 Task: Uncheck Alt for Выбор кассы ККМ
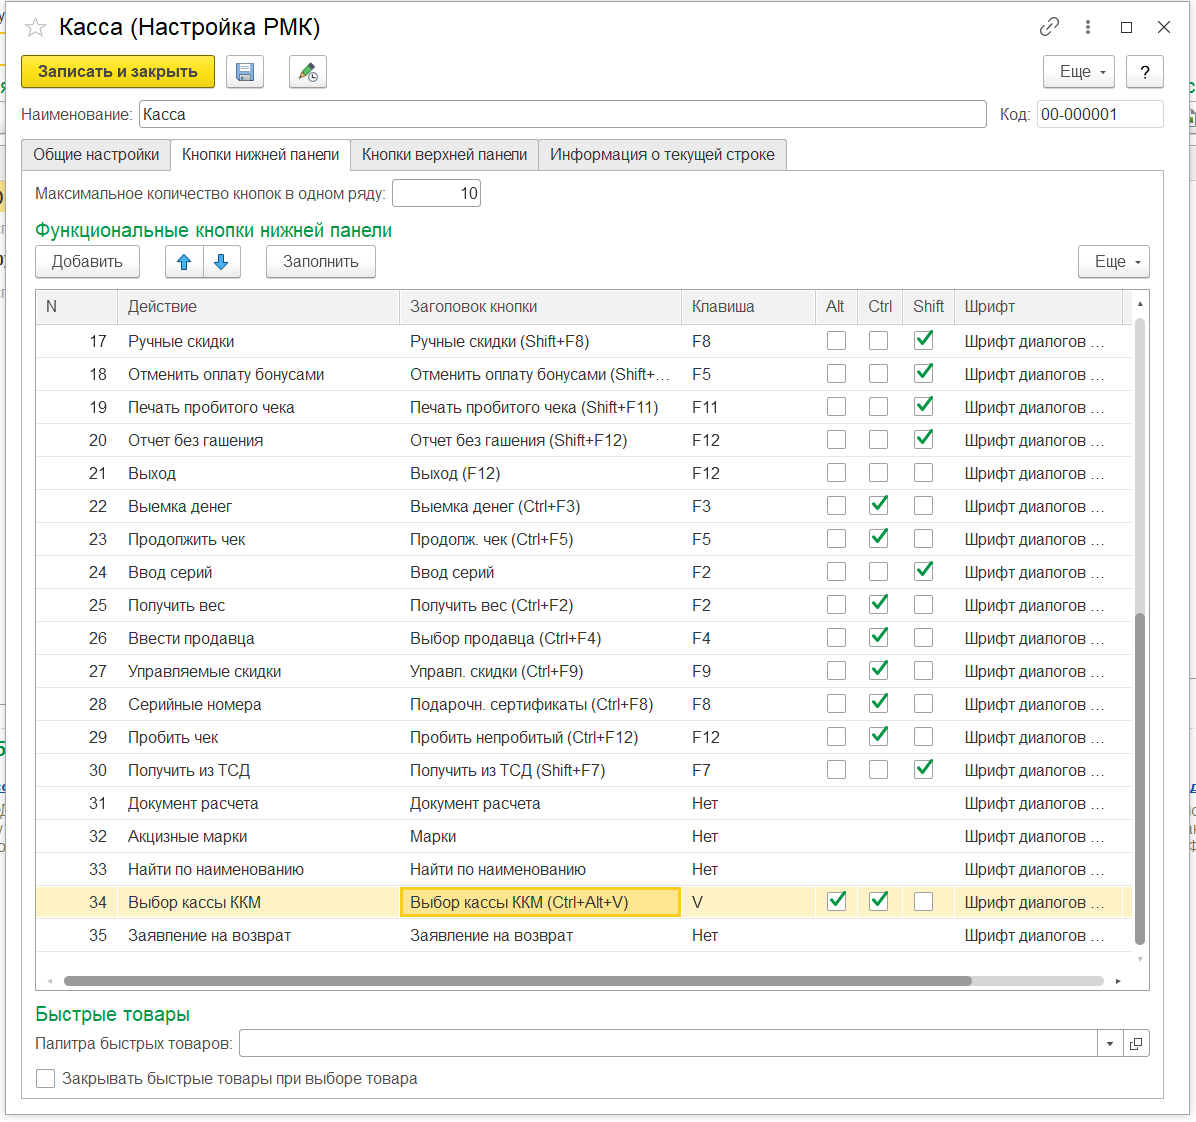tap(837, 902)
